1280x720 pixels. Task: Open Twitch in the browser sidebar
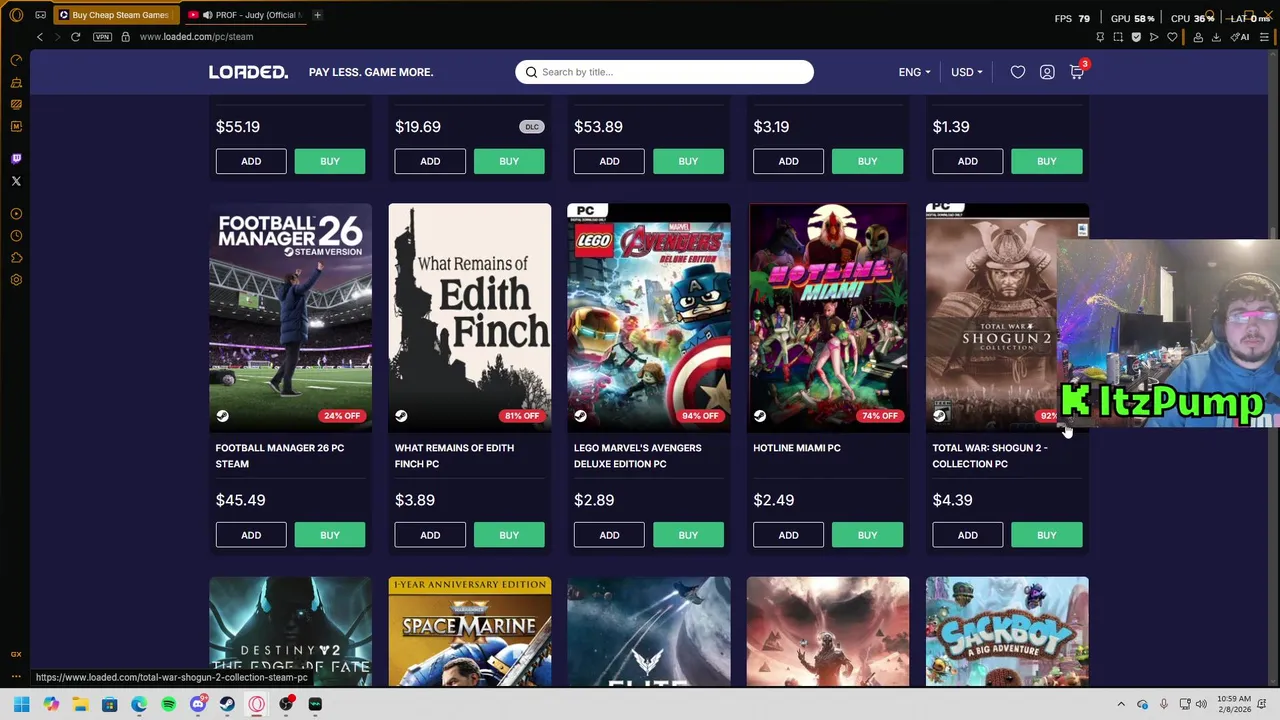coord(16,158)
